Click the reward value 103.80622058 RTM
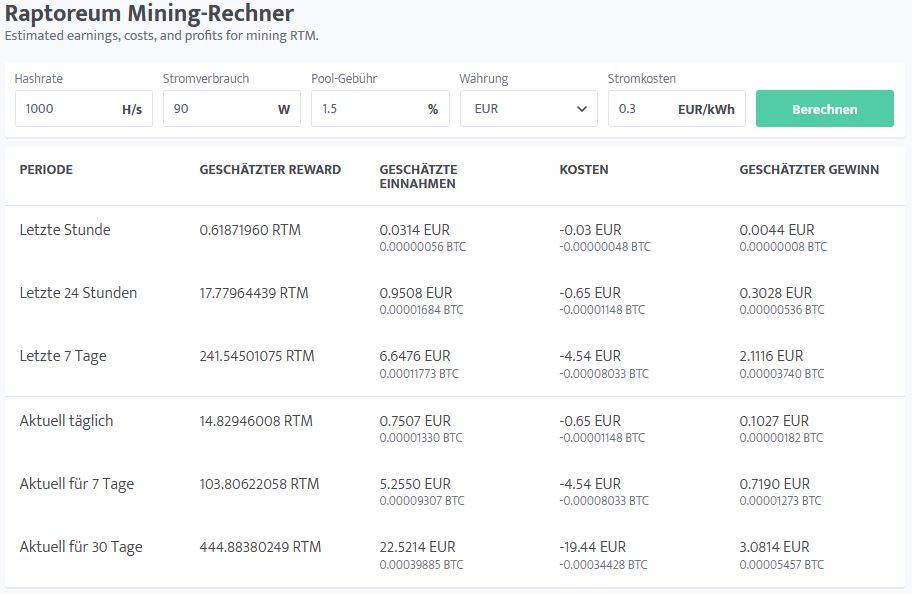The width and height of the screenshot is (912, 594). (259, 484)
